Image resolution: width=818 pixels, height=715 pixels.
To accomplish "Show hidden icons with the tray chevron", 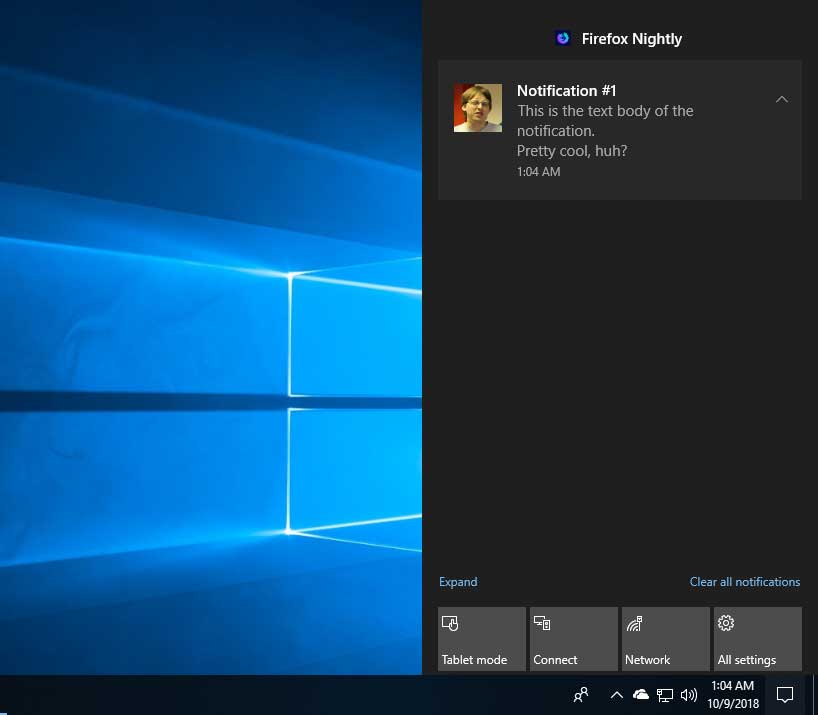I will (x=616, y=694).
